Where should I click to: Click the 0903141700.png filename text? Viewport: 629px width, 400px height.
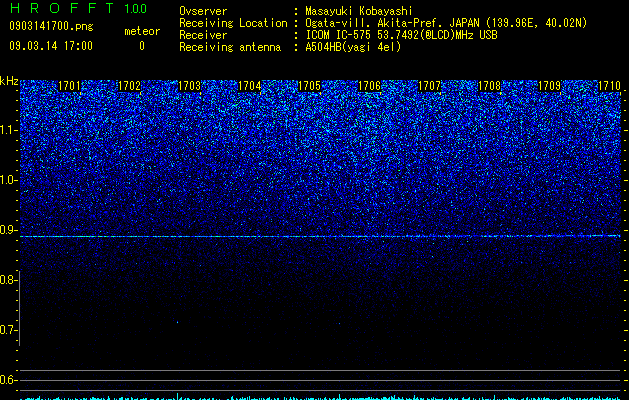click(x=51, y=27)
